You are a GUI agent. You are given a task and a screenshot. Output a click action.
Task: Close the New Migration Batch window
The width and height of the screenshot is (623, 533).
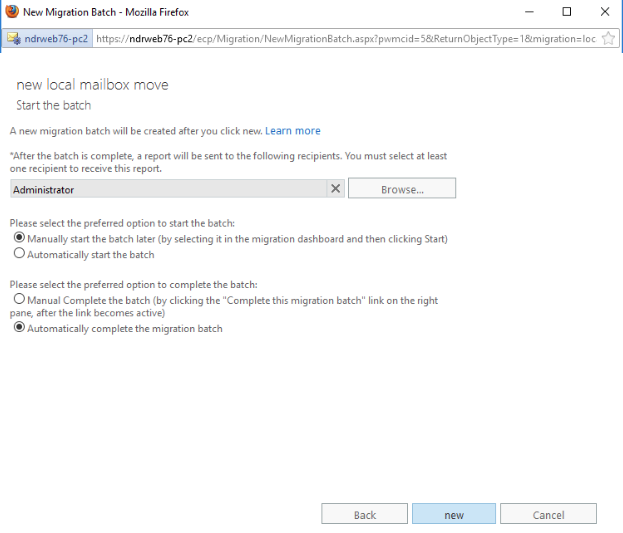[605, 12]
